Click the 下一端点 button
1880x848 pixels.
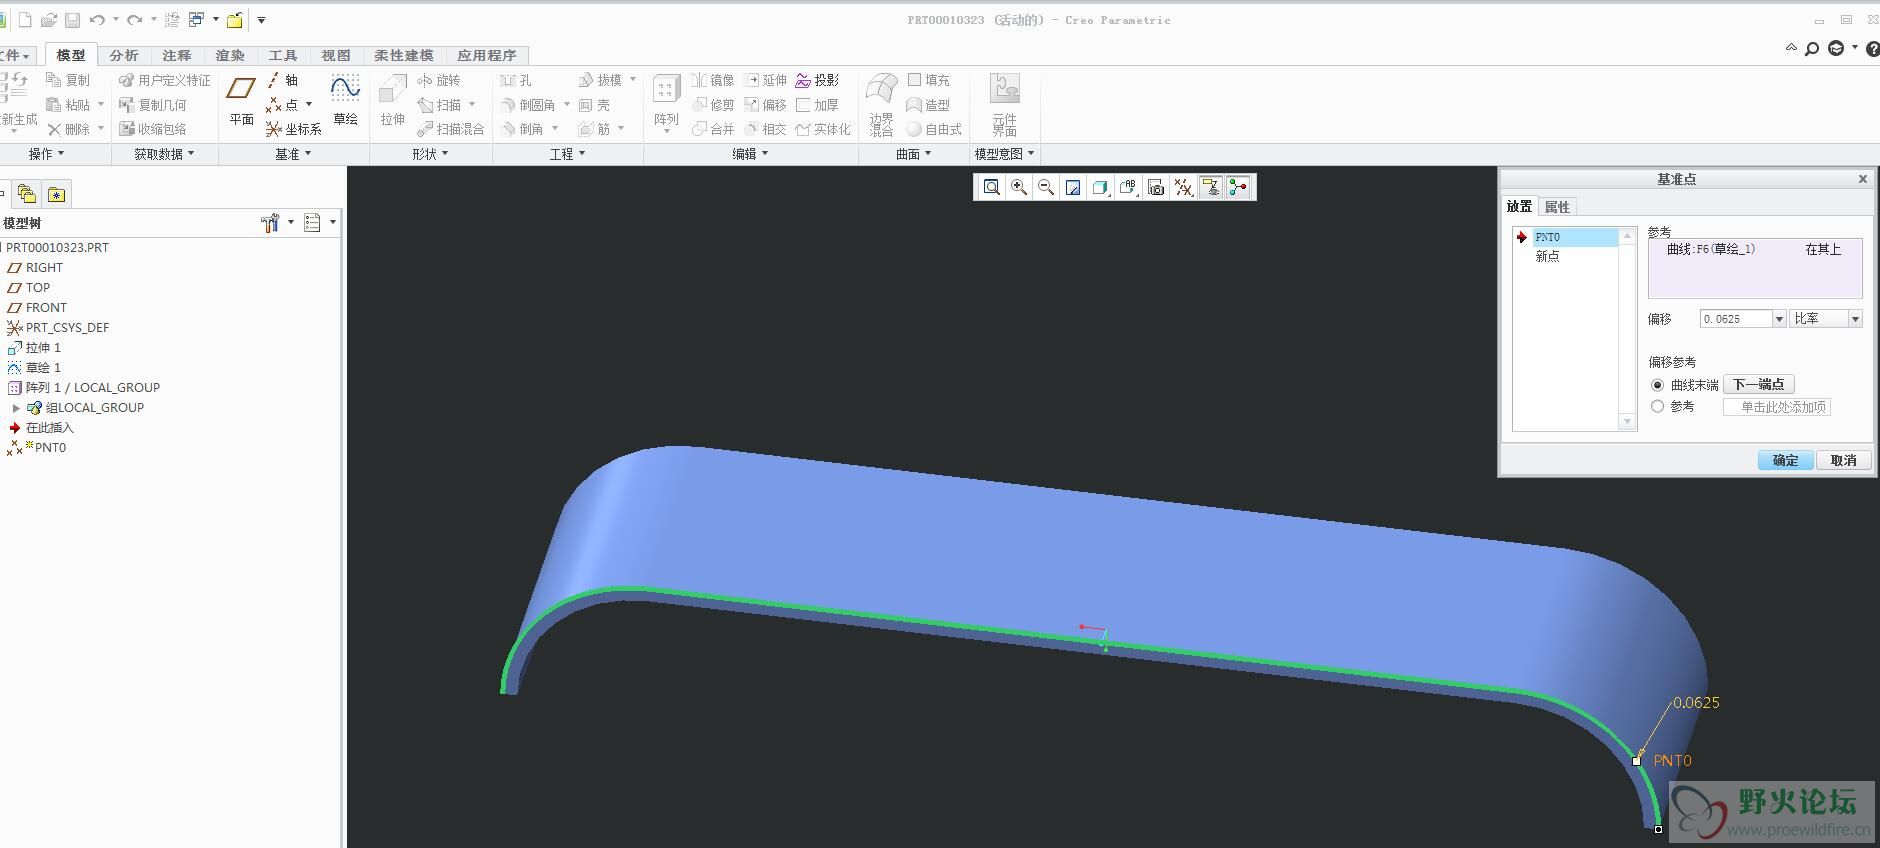click(1759, 385)
